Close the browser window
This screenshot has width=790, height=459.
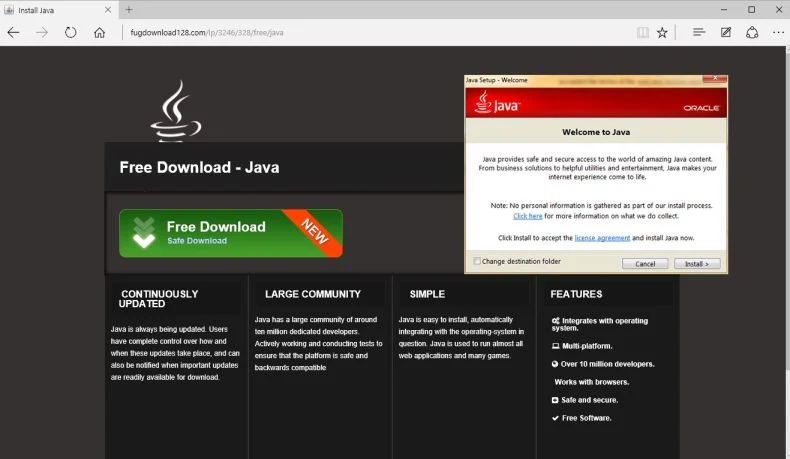click(778, 10)
